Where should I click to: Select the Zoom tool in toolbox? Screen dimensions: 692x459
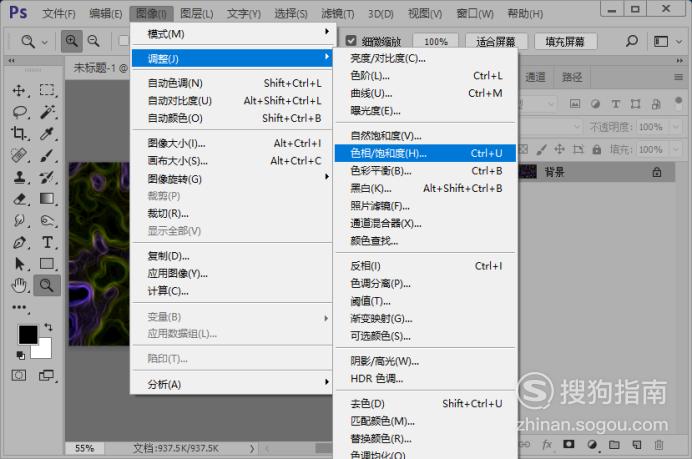click(x=46, y=286)
